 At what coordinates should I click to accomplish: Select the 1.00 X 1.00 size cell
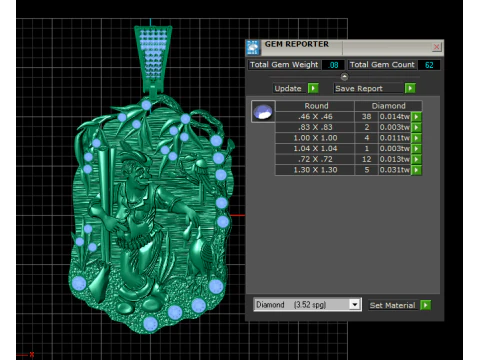[315, 138]
